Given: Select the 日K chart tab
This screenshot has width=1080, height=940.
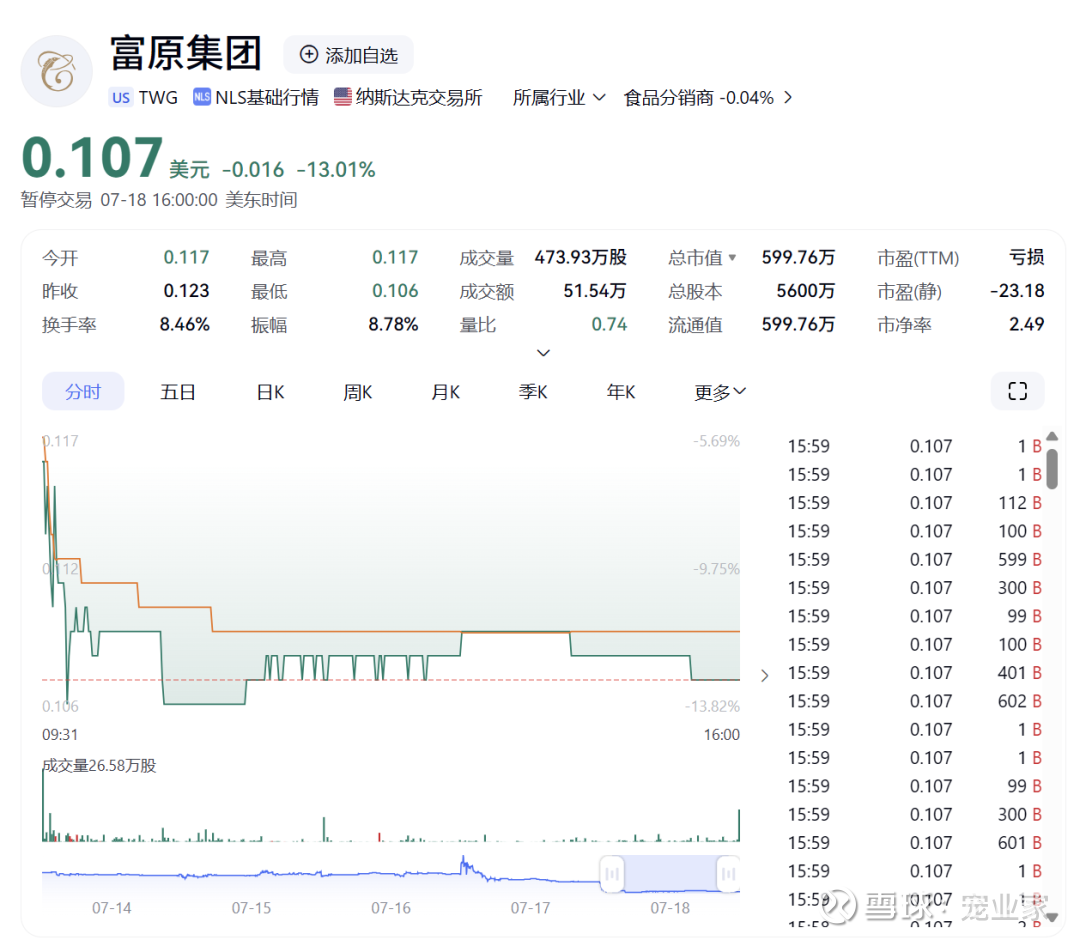Looking at the screenshot, I should pyautogui.click(x=270, y=392).
